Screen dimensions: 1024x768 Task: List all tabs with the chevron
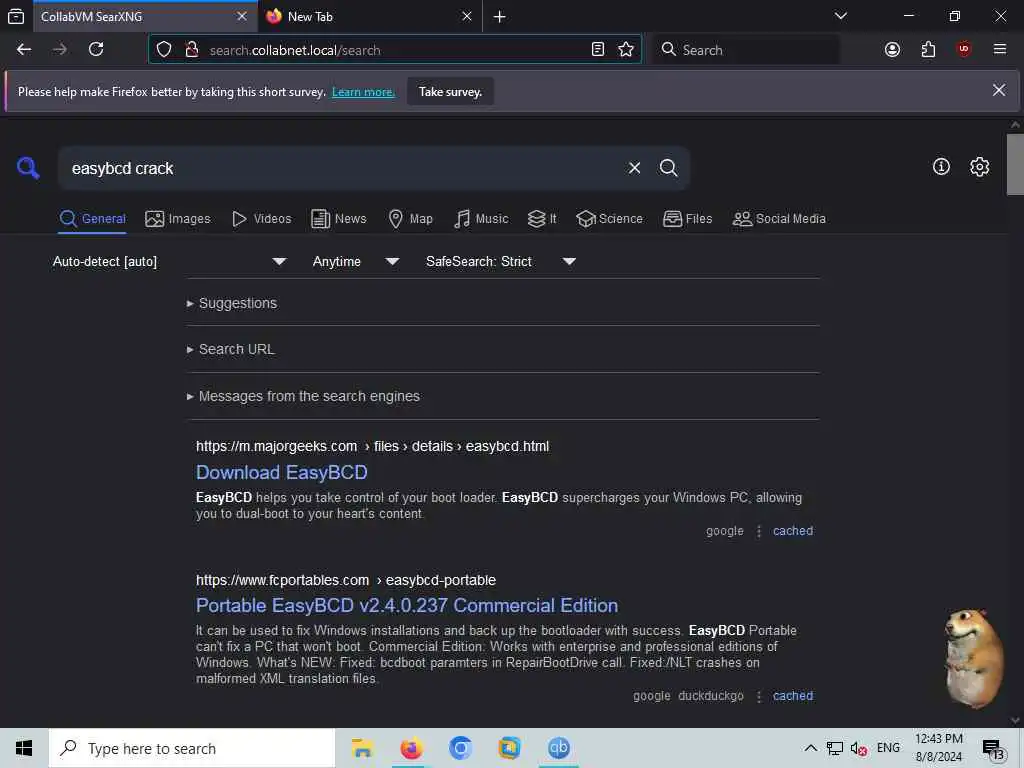coord(840,16)
